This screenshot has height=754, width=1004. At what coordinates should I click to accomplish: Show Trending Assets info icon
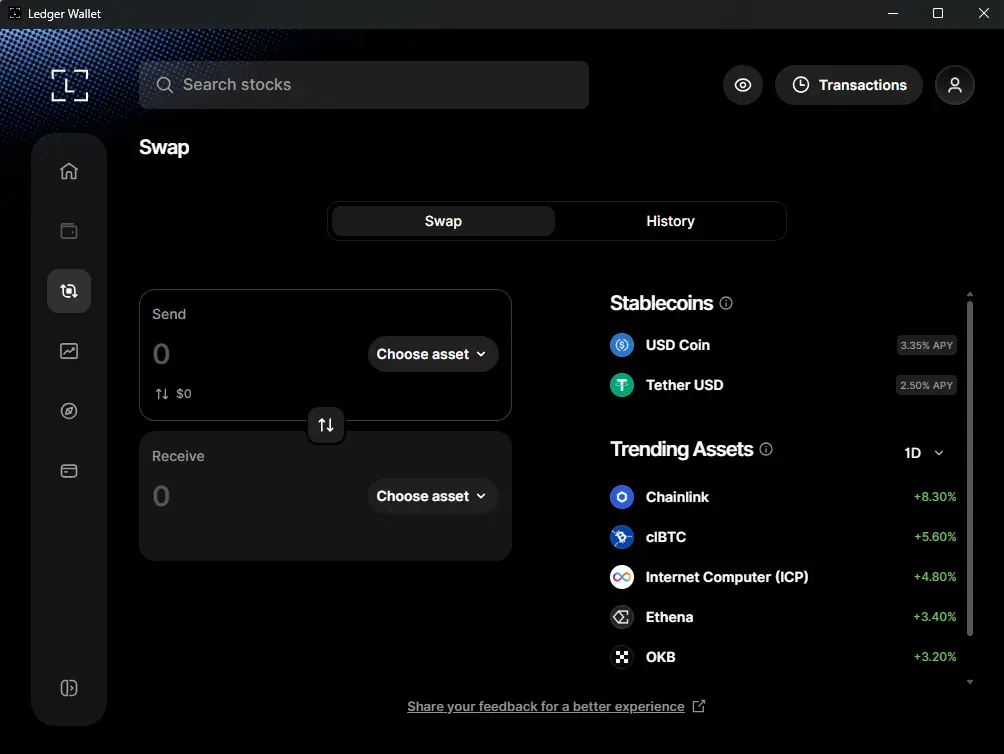(x=766, y=449)
